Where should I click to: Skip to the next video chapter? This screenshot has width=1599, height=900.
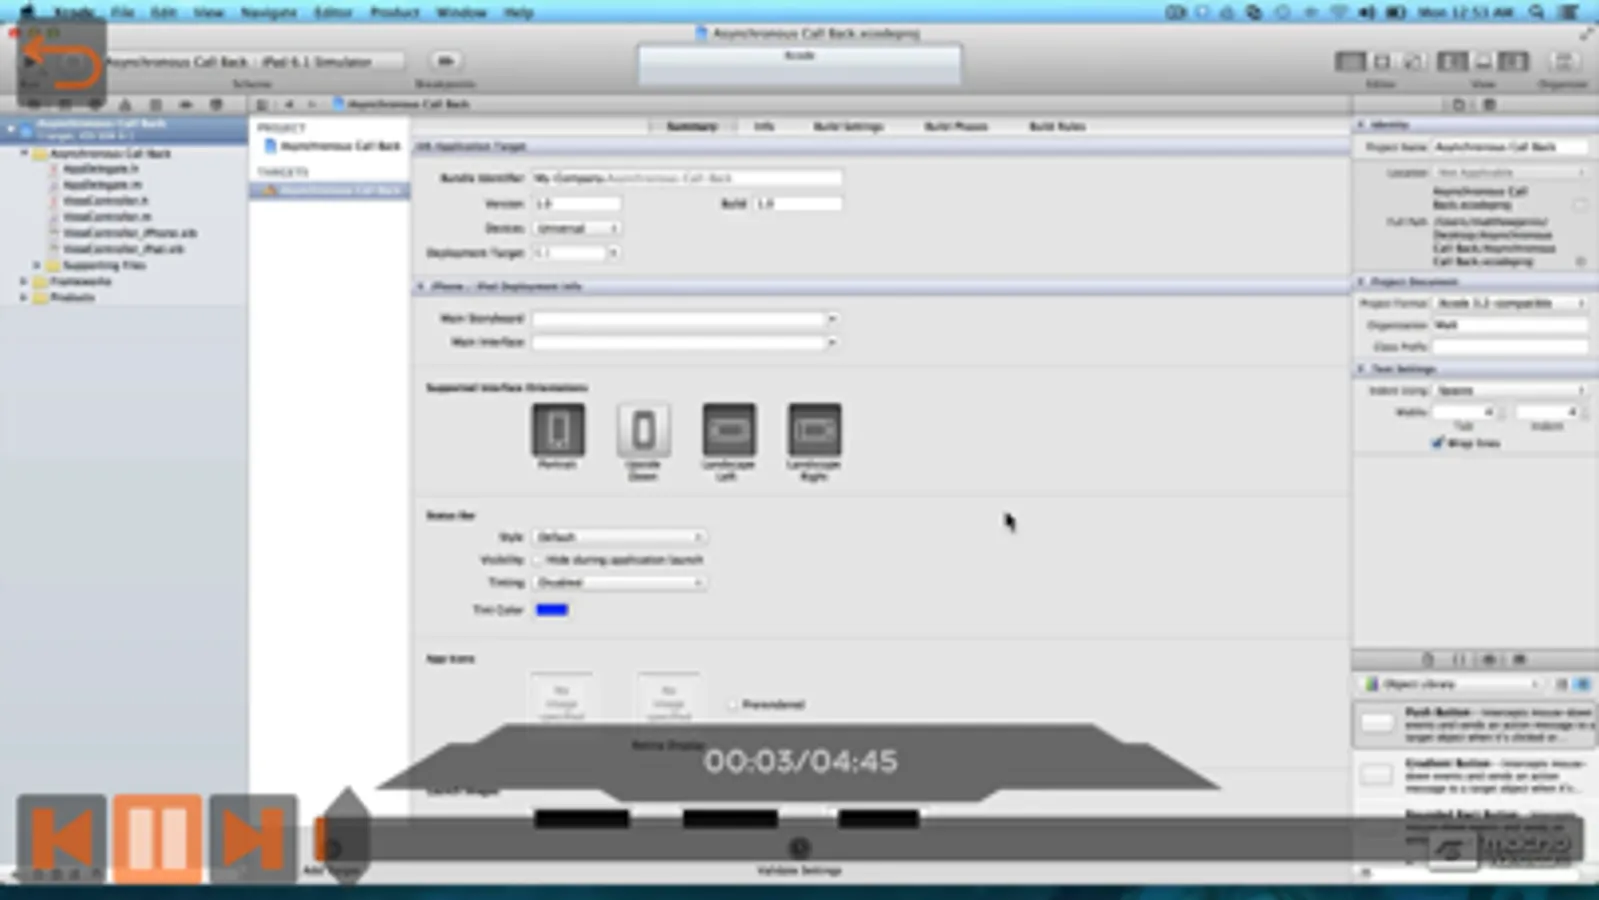tap(253, 838)
